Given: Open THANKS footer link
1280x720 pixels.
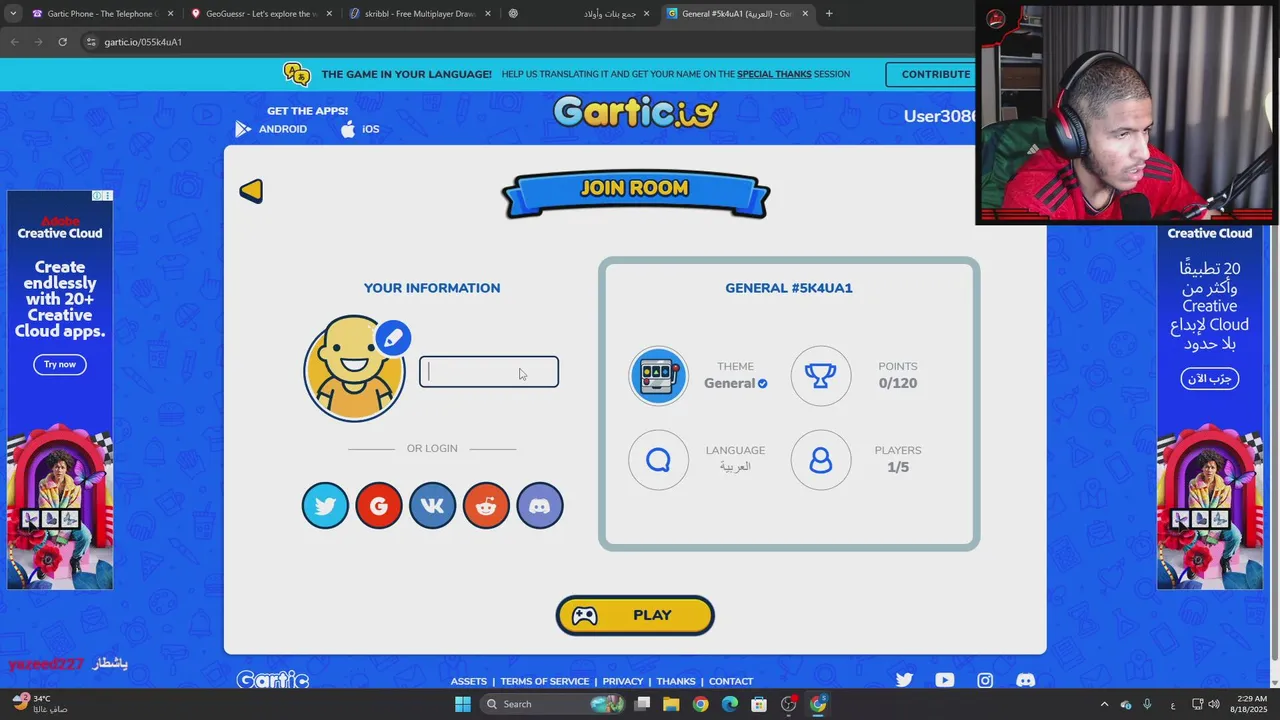Looking at the screenshot, I should pos(676,681).
